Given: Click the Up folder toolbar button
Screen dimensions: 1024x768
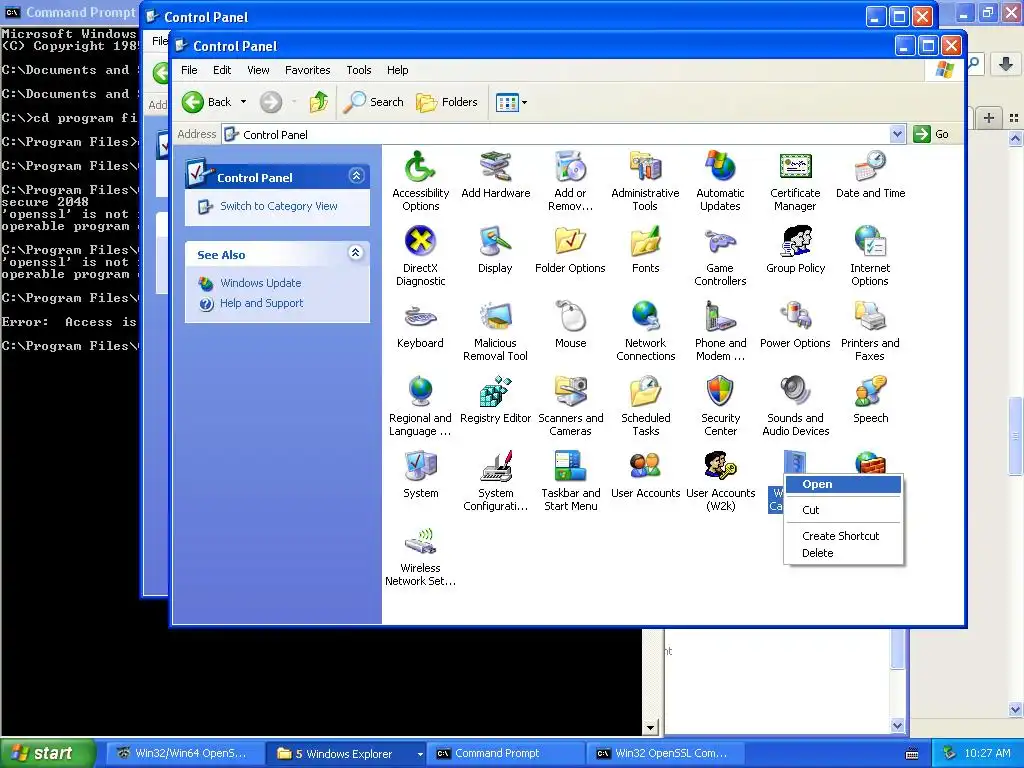Looking at the screenshot, I should (x=319, y=102).
